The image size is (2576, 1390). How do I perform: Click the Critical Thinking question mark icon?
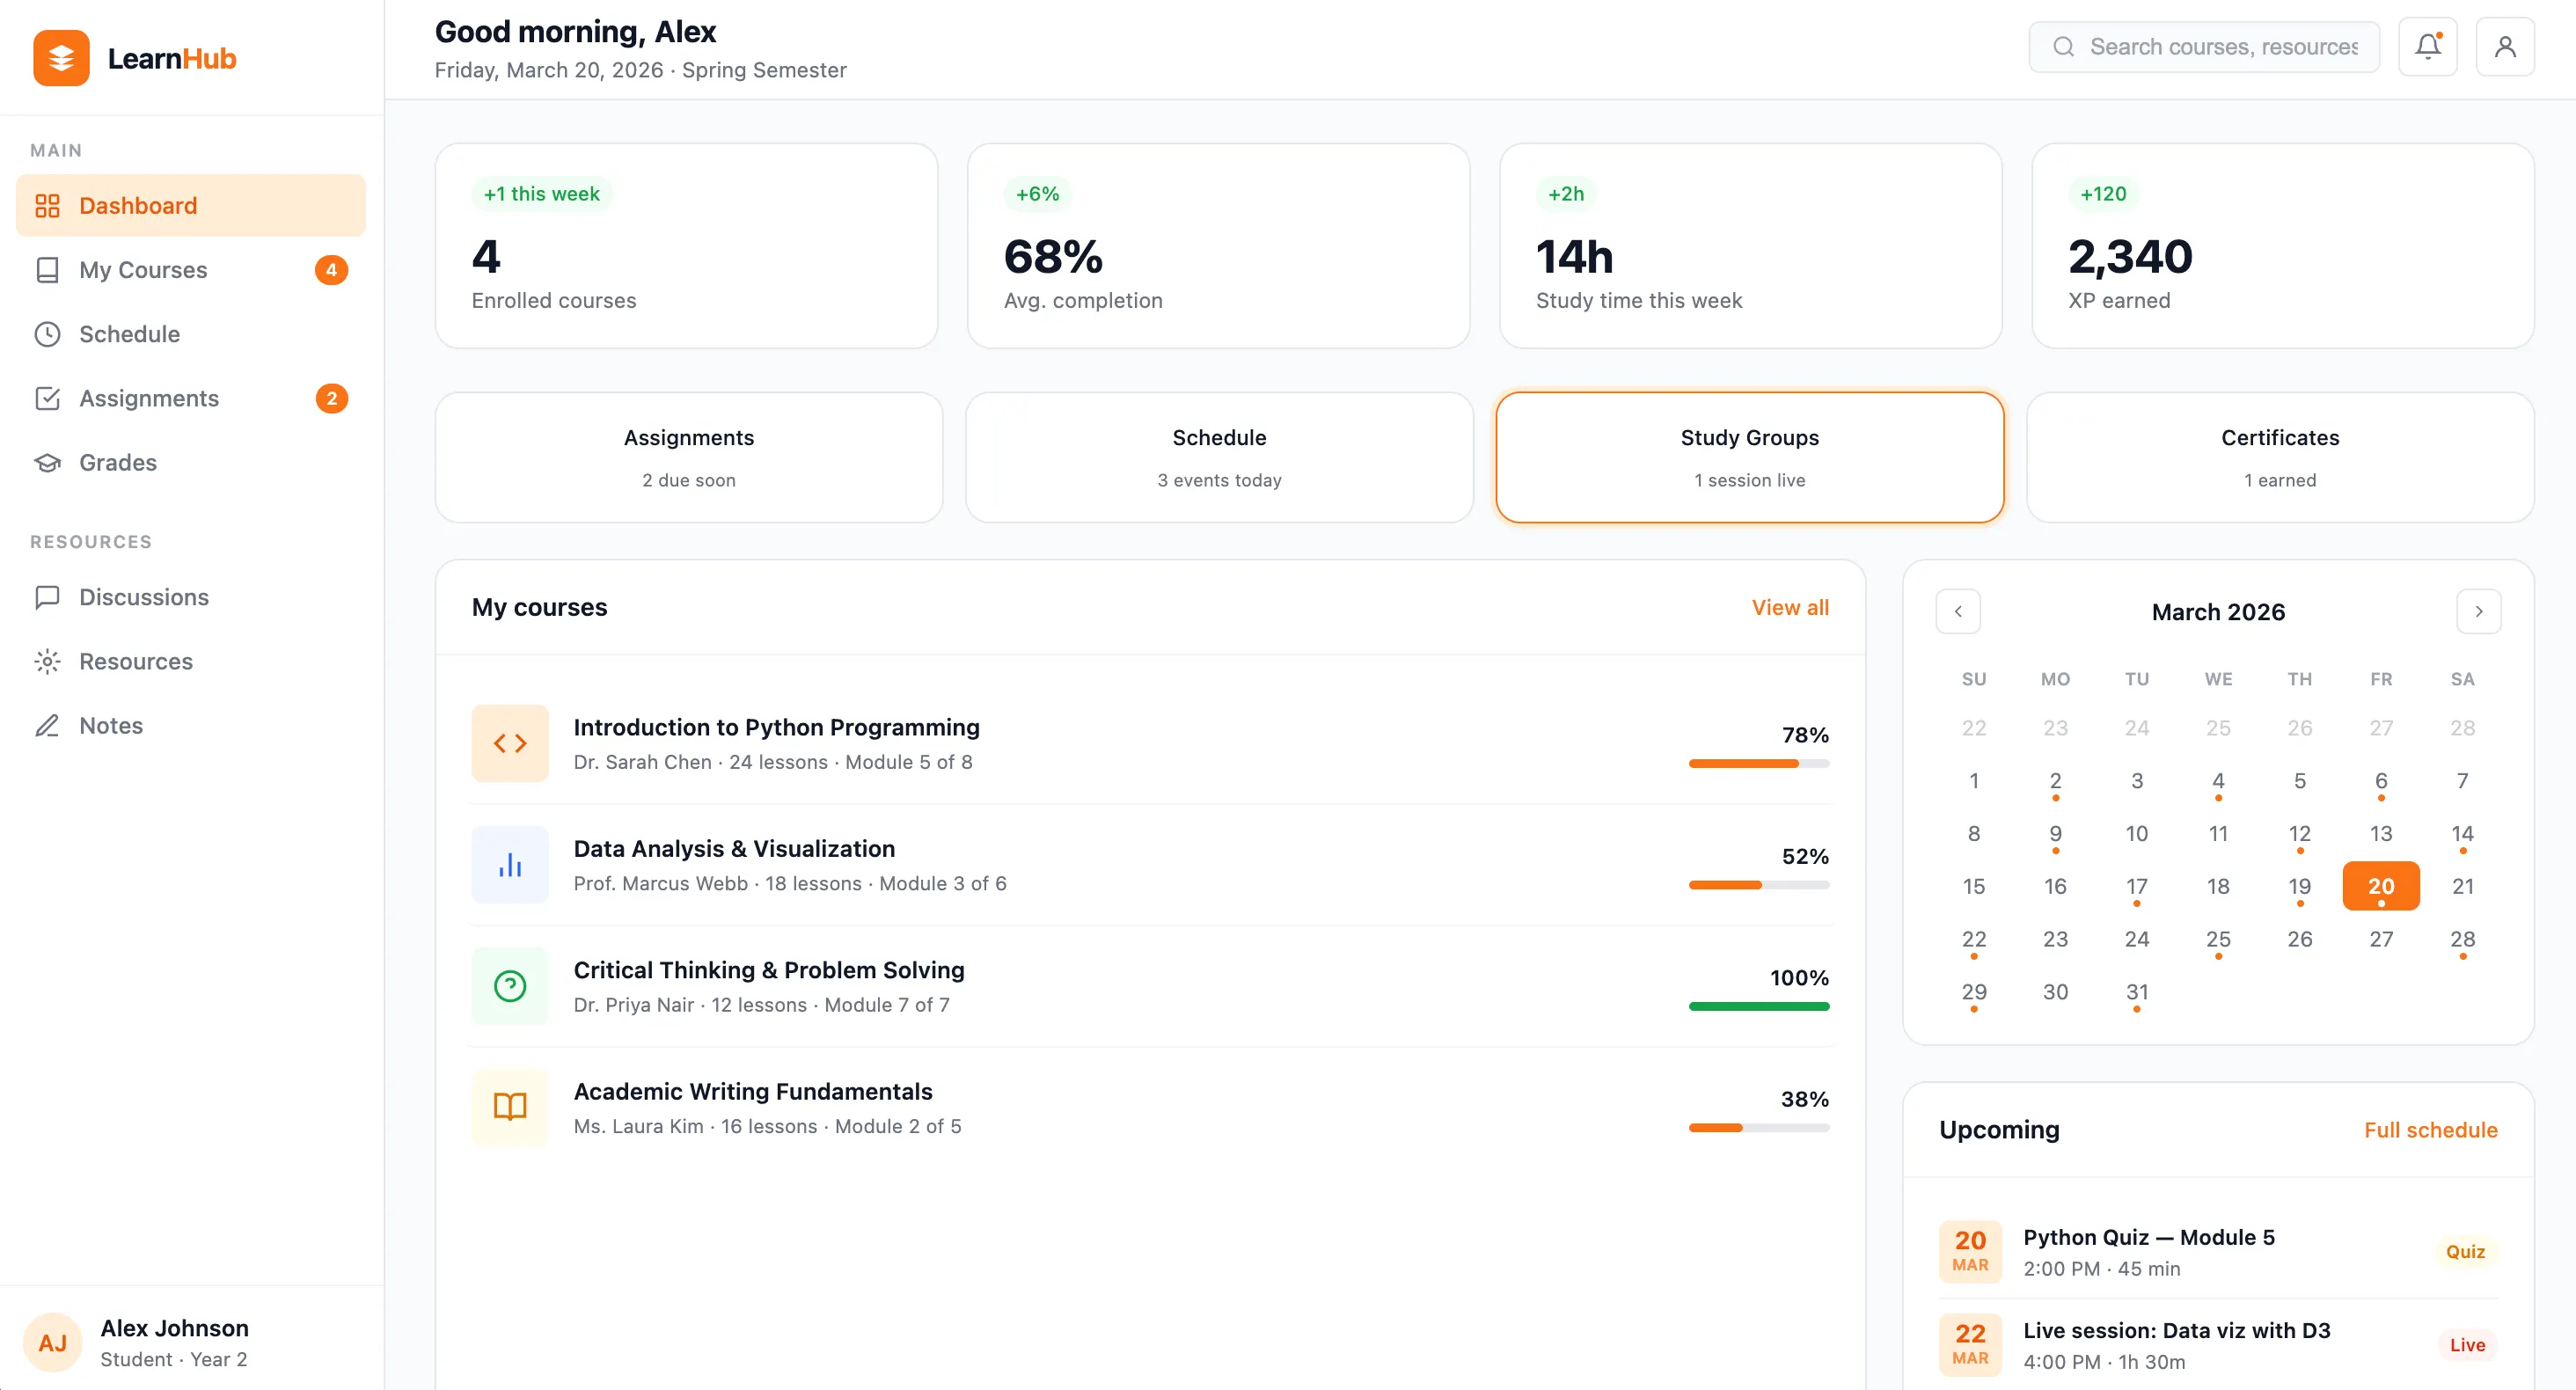coord(510,986)
